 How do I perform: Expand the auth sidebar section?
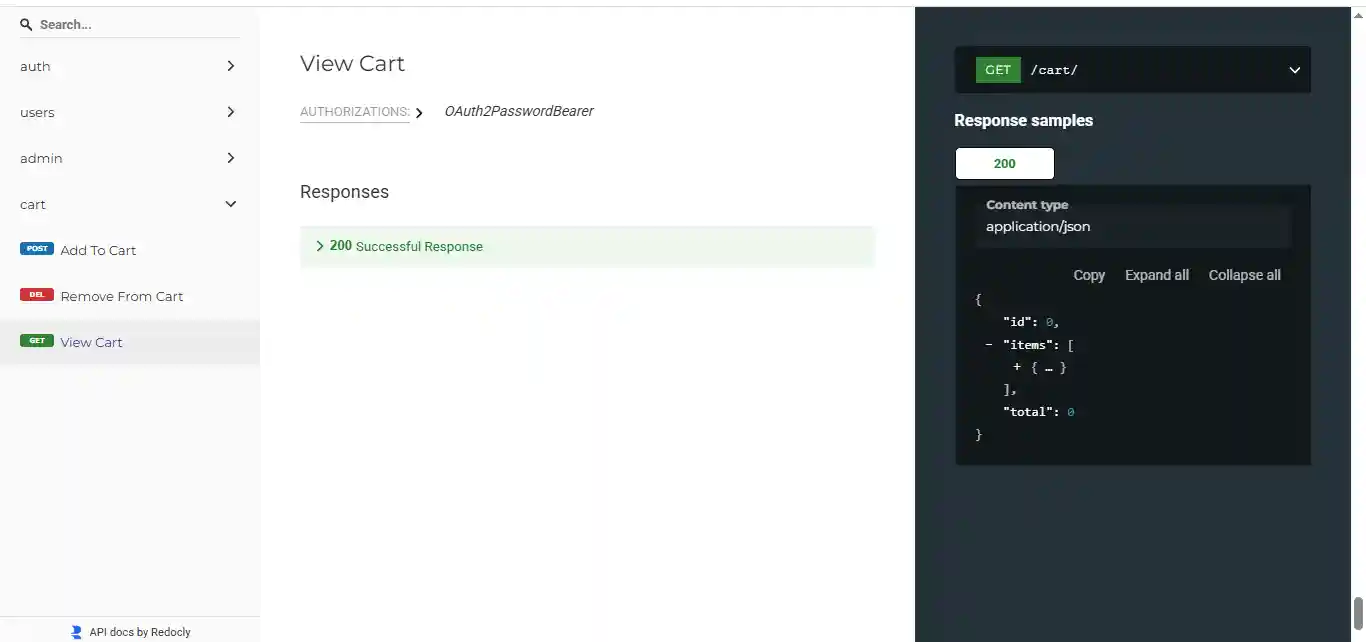click(130, 66)
